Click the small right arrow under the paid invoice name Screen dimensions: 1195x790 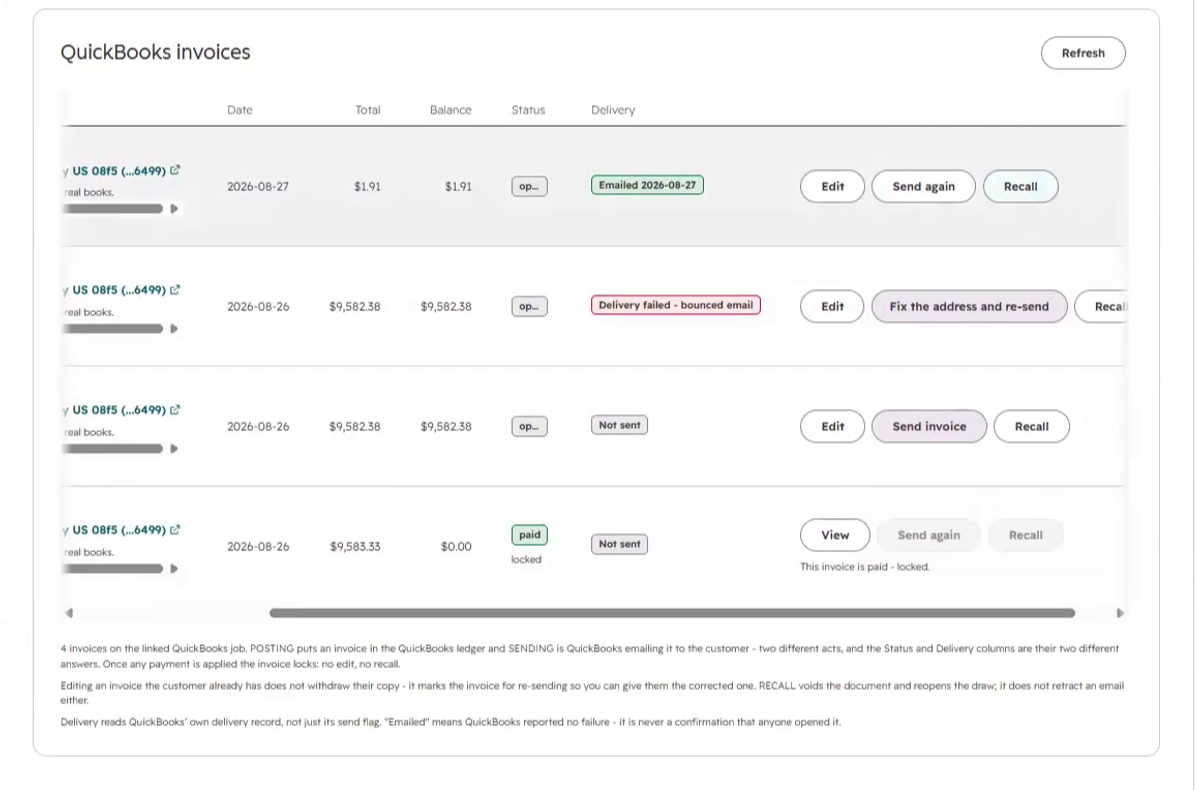click(x=174, y=568)
